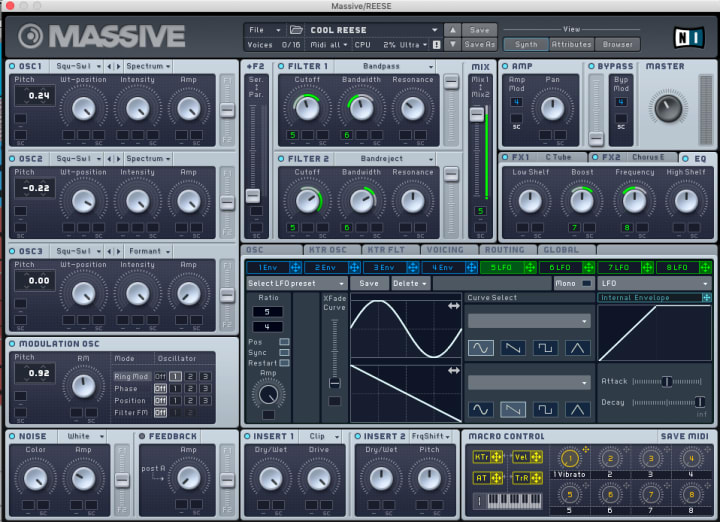Click the Save preset button
The height and width of the screenshot is (522, 720).
tap(479, 30)
